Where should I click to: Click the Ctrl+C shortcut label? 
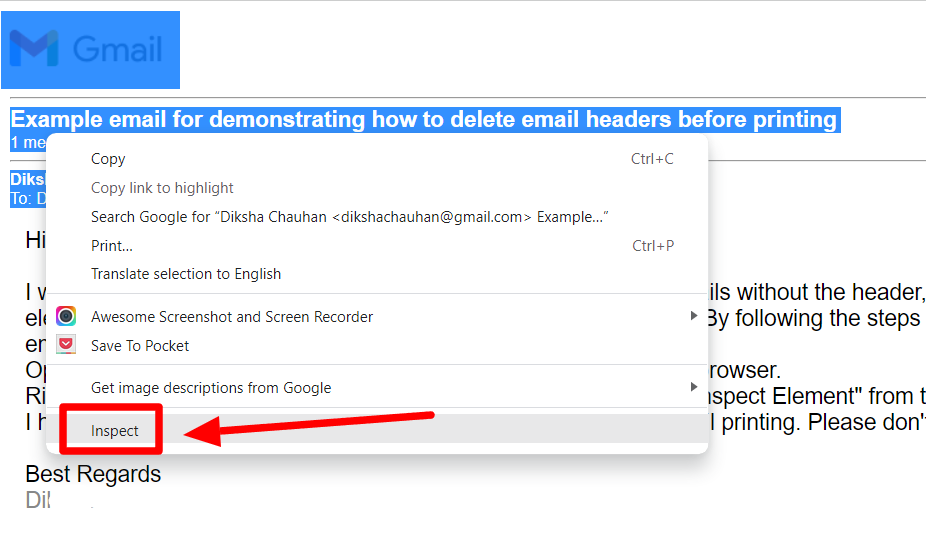pos(652,159)
